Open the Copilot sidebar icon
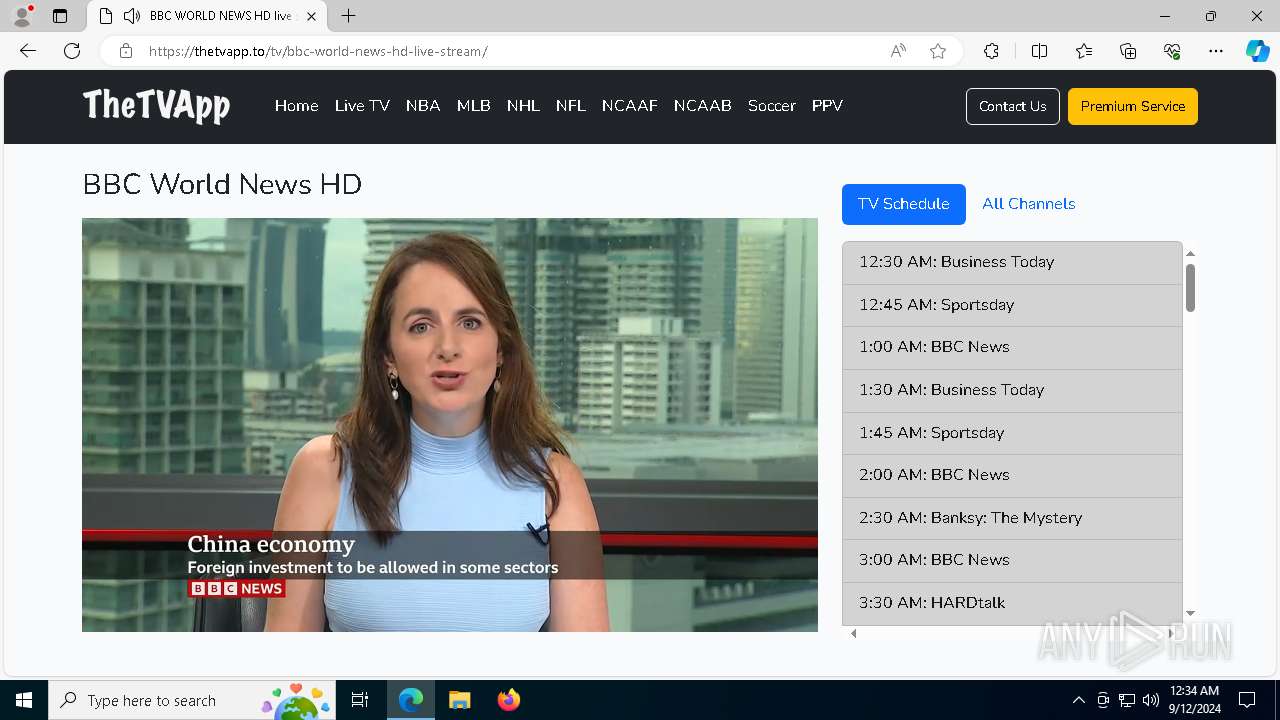 tap(1257, 51)
